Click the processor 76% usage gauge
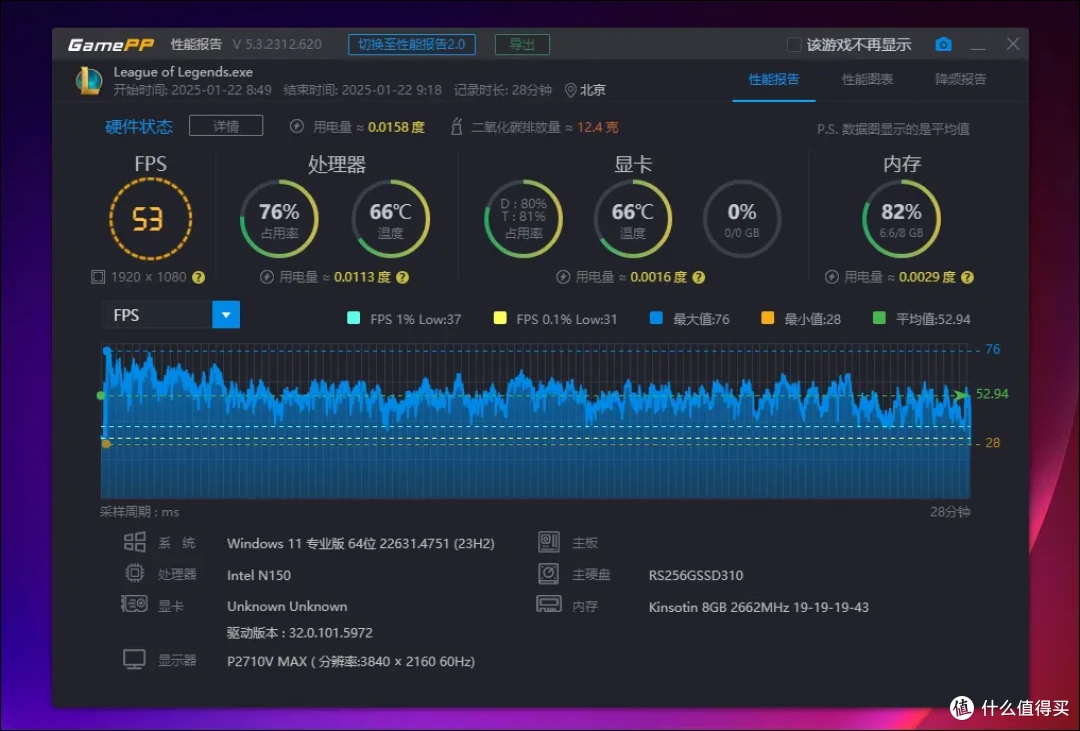This screenshot has width=1080, height=731. click(x=279, y=219)
